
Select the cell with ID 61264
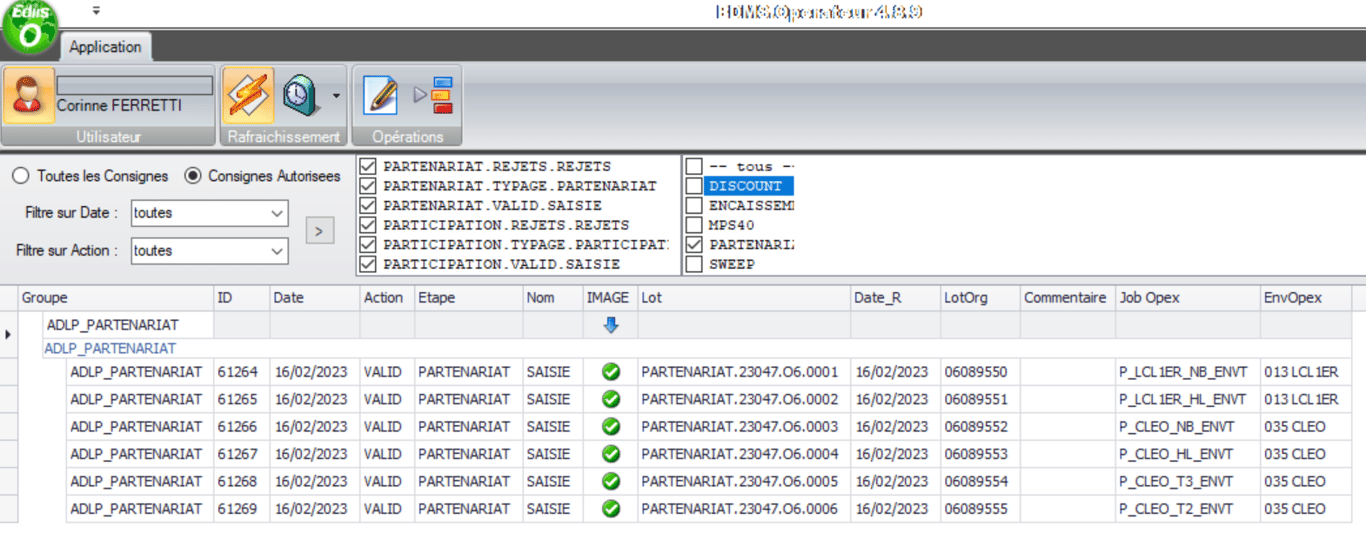pyautogui.click(x=242, y=372)
